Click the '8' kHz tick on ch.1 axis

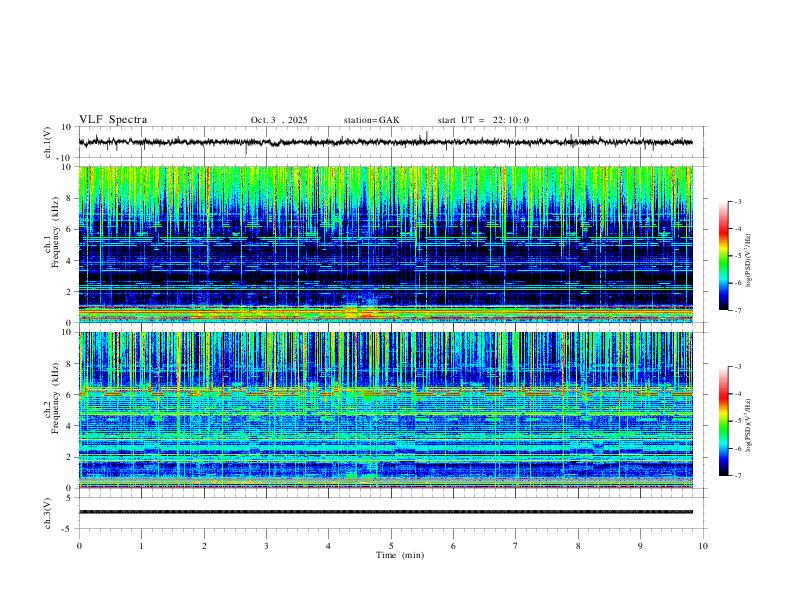click(x=70, y=198)
